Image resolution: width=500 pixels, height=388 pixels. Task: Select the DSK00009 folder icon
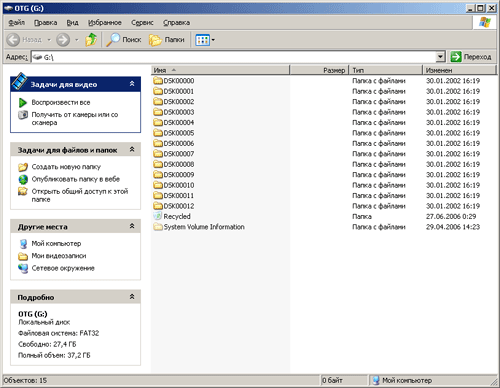pos(158,175)
